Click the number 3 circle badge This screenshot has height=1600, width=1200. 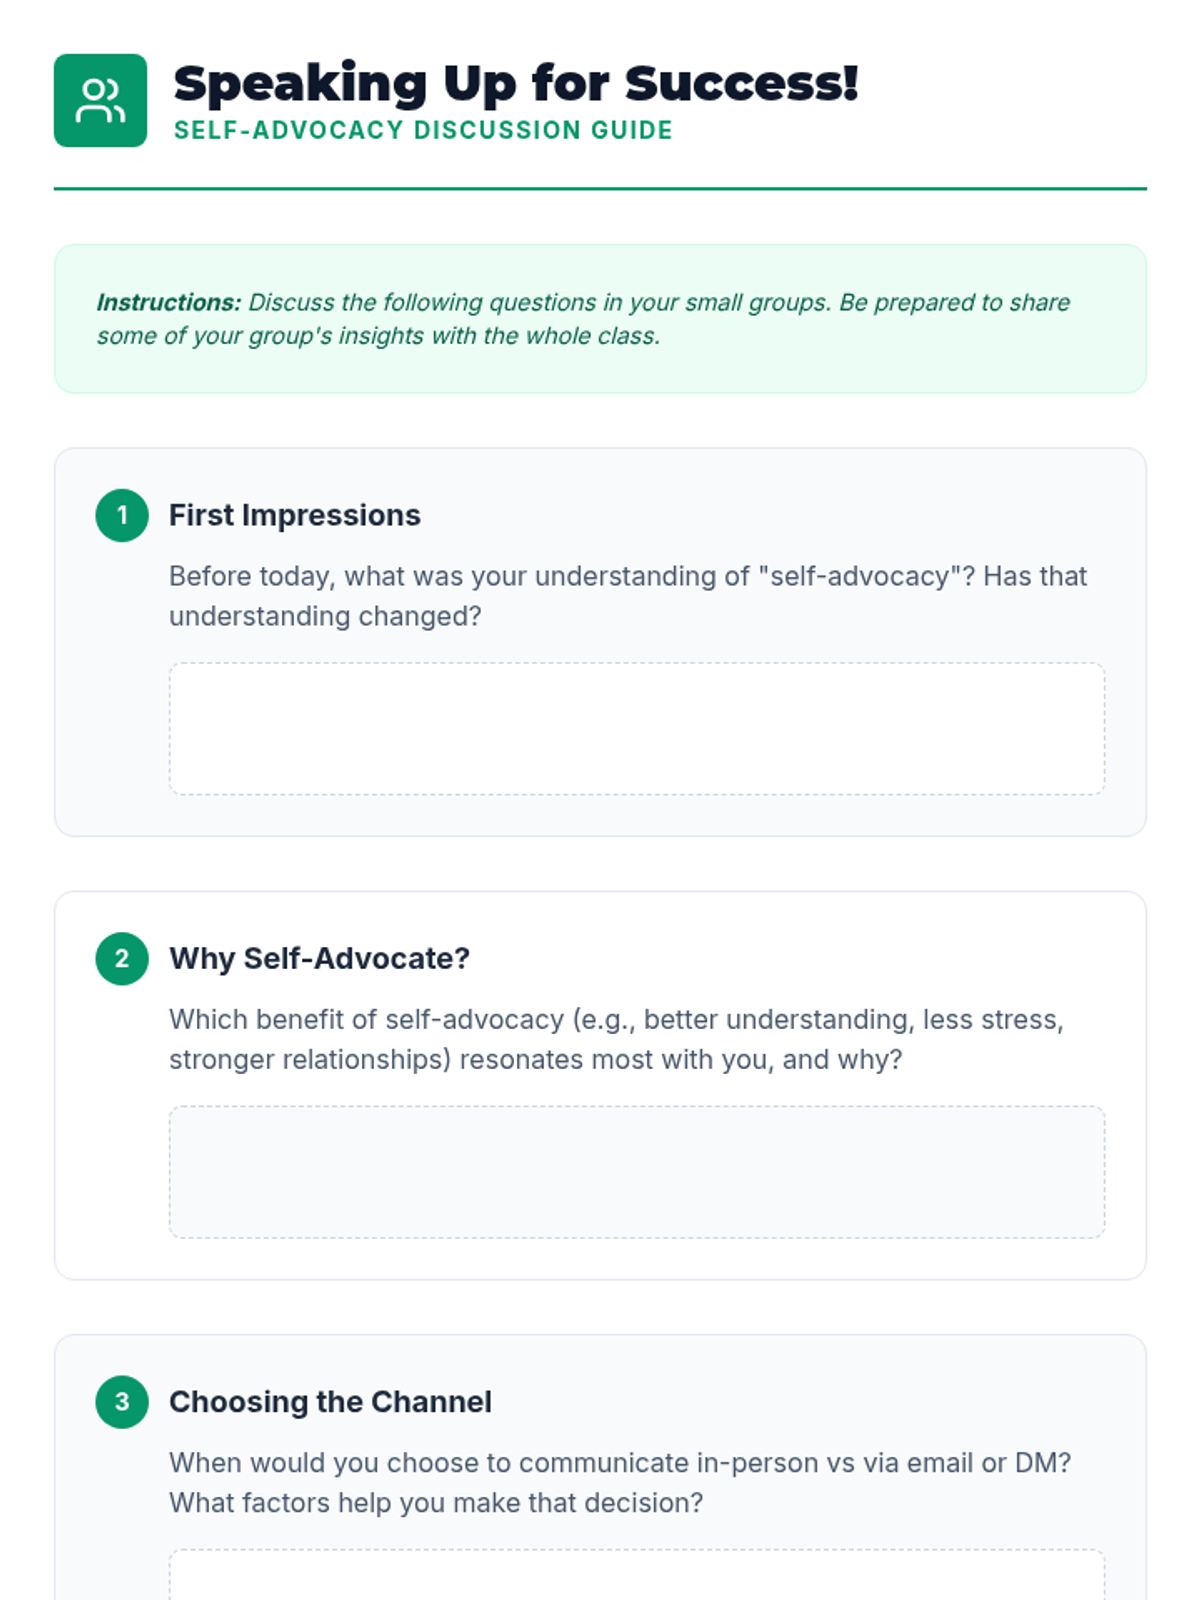click(x=122, y=1401)
